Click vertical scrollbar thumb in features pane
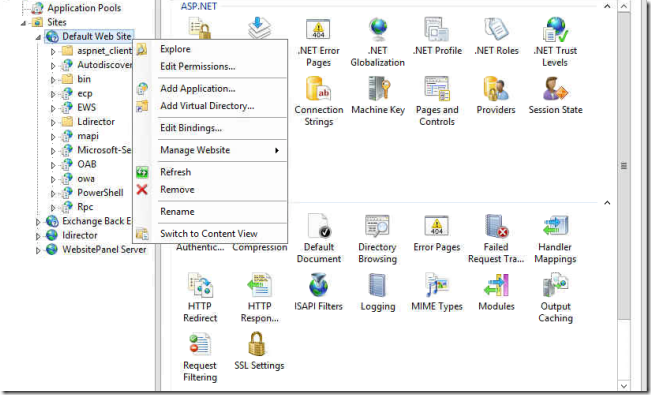The image size is (651, 395). pos(624,166)
